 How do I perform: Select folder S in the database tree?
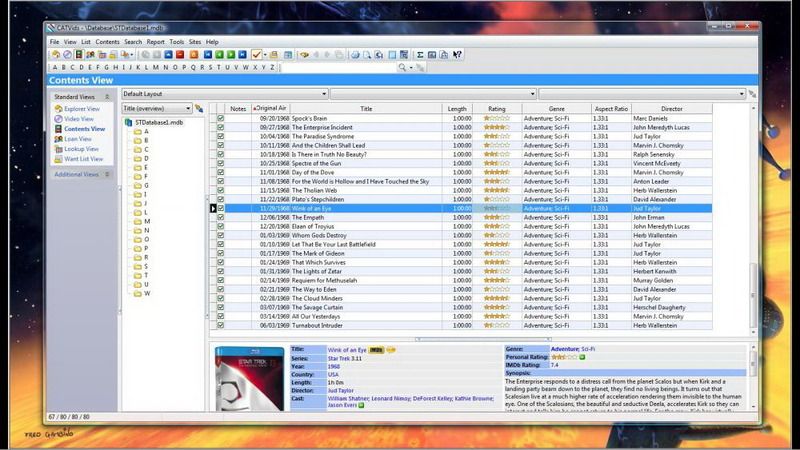pos(146,266)
